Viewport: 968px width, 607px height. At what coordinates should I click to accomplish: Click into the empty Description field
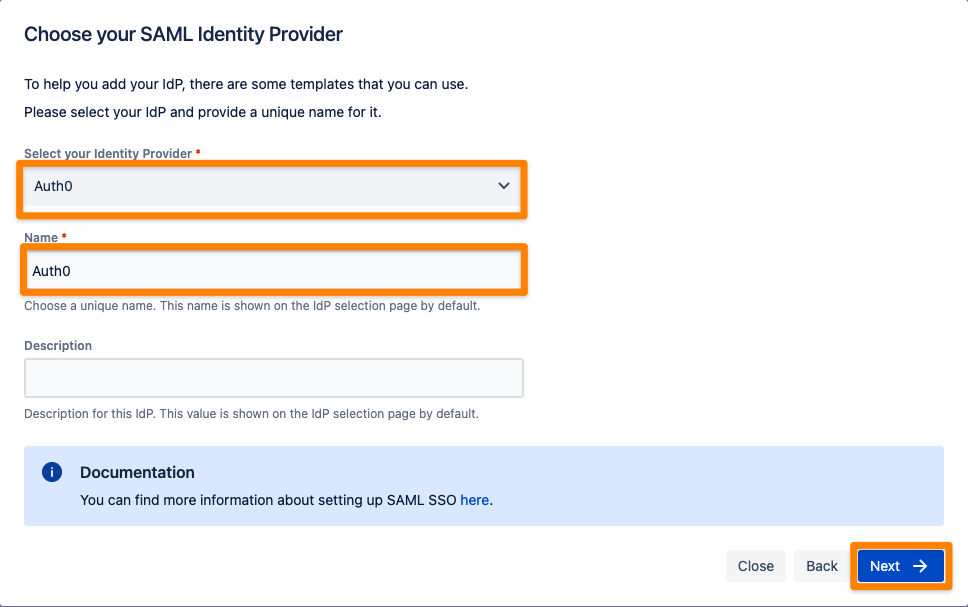(x=273, y=378)
